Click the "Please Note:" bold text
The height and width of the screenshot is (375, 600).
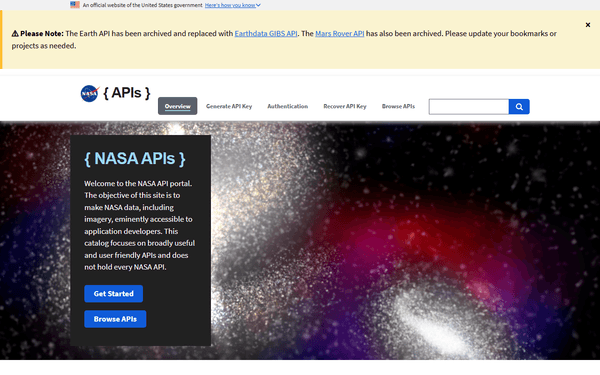(42, 34)
